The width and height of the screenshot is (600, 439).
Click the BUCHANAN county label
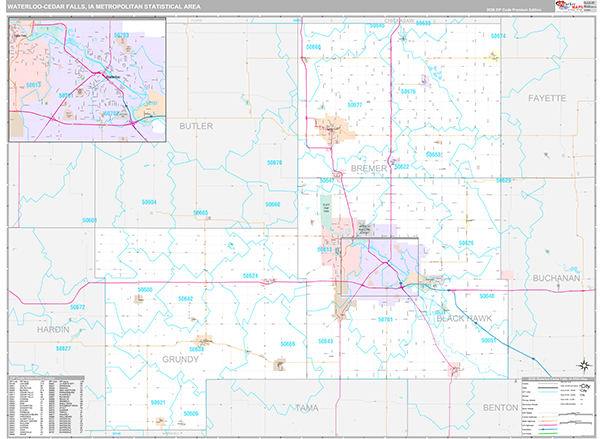pos(555,278)
